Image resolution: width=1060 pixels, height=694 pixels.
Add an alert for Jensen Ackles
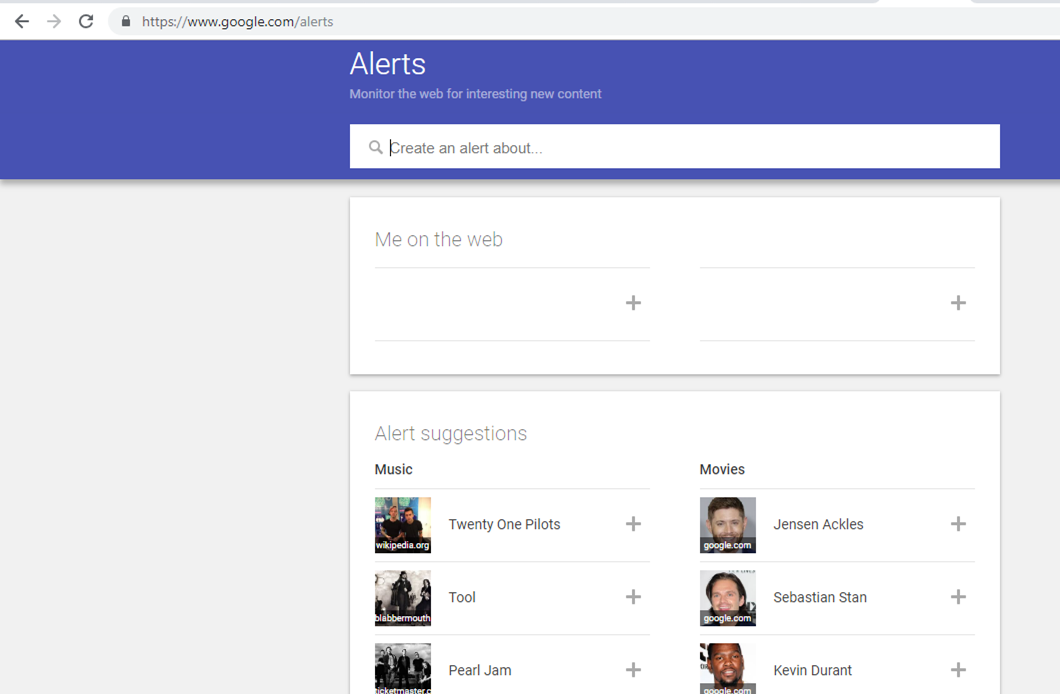958,524
